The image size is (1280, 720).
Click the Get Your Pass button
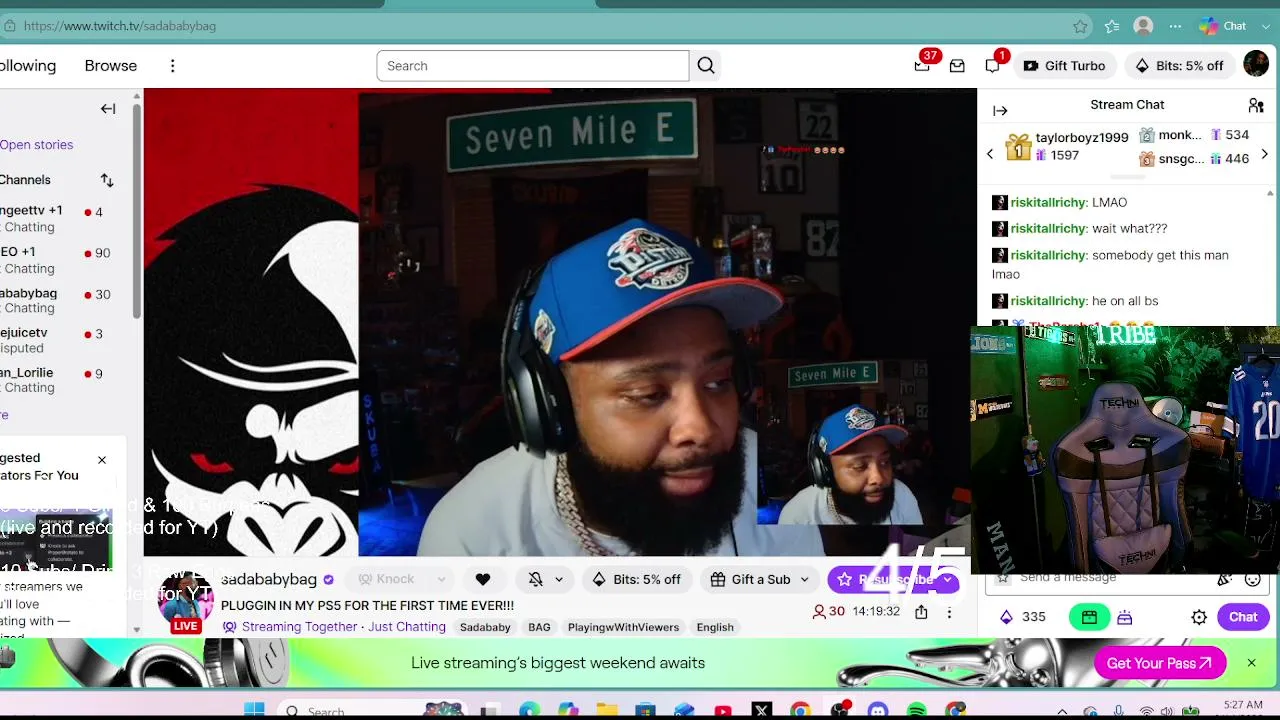[x=1160, y=663]
